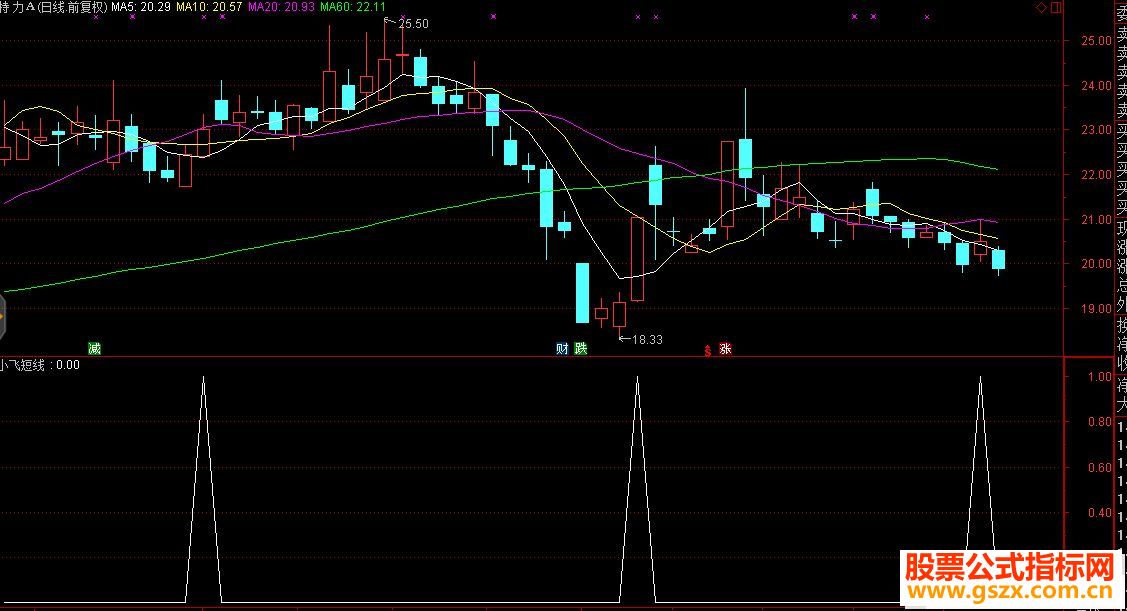
Task: Select the MA10: 20.57 indicator label
Action: (x=209, y=7)
